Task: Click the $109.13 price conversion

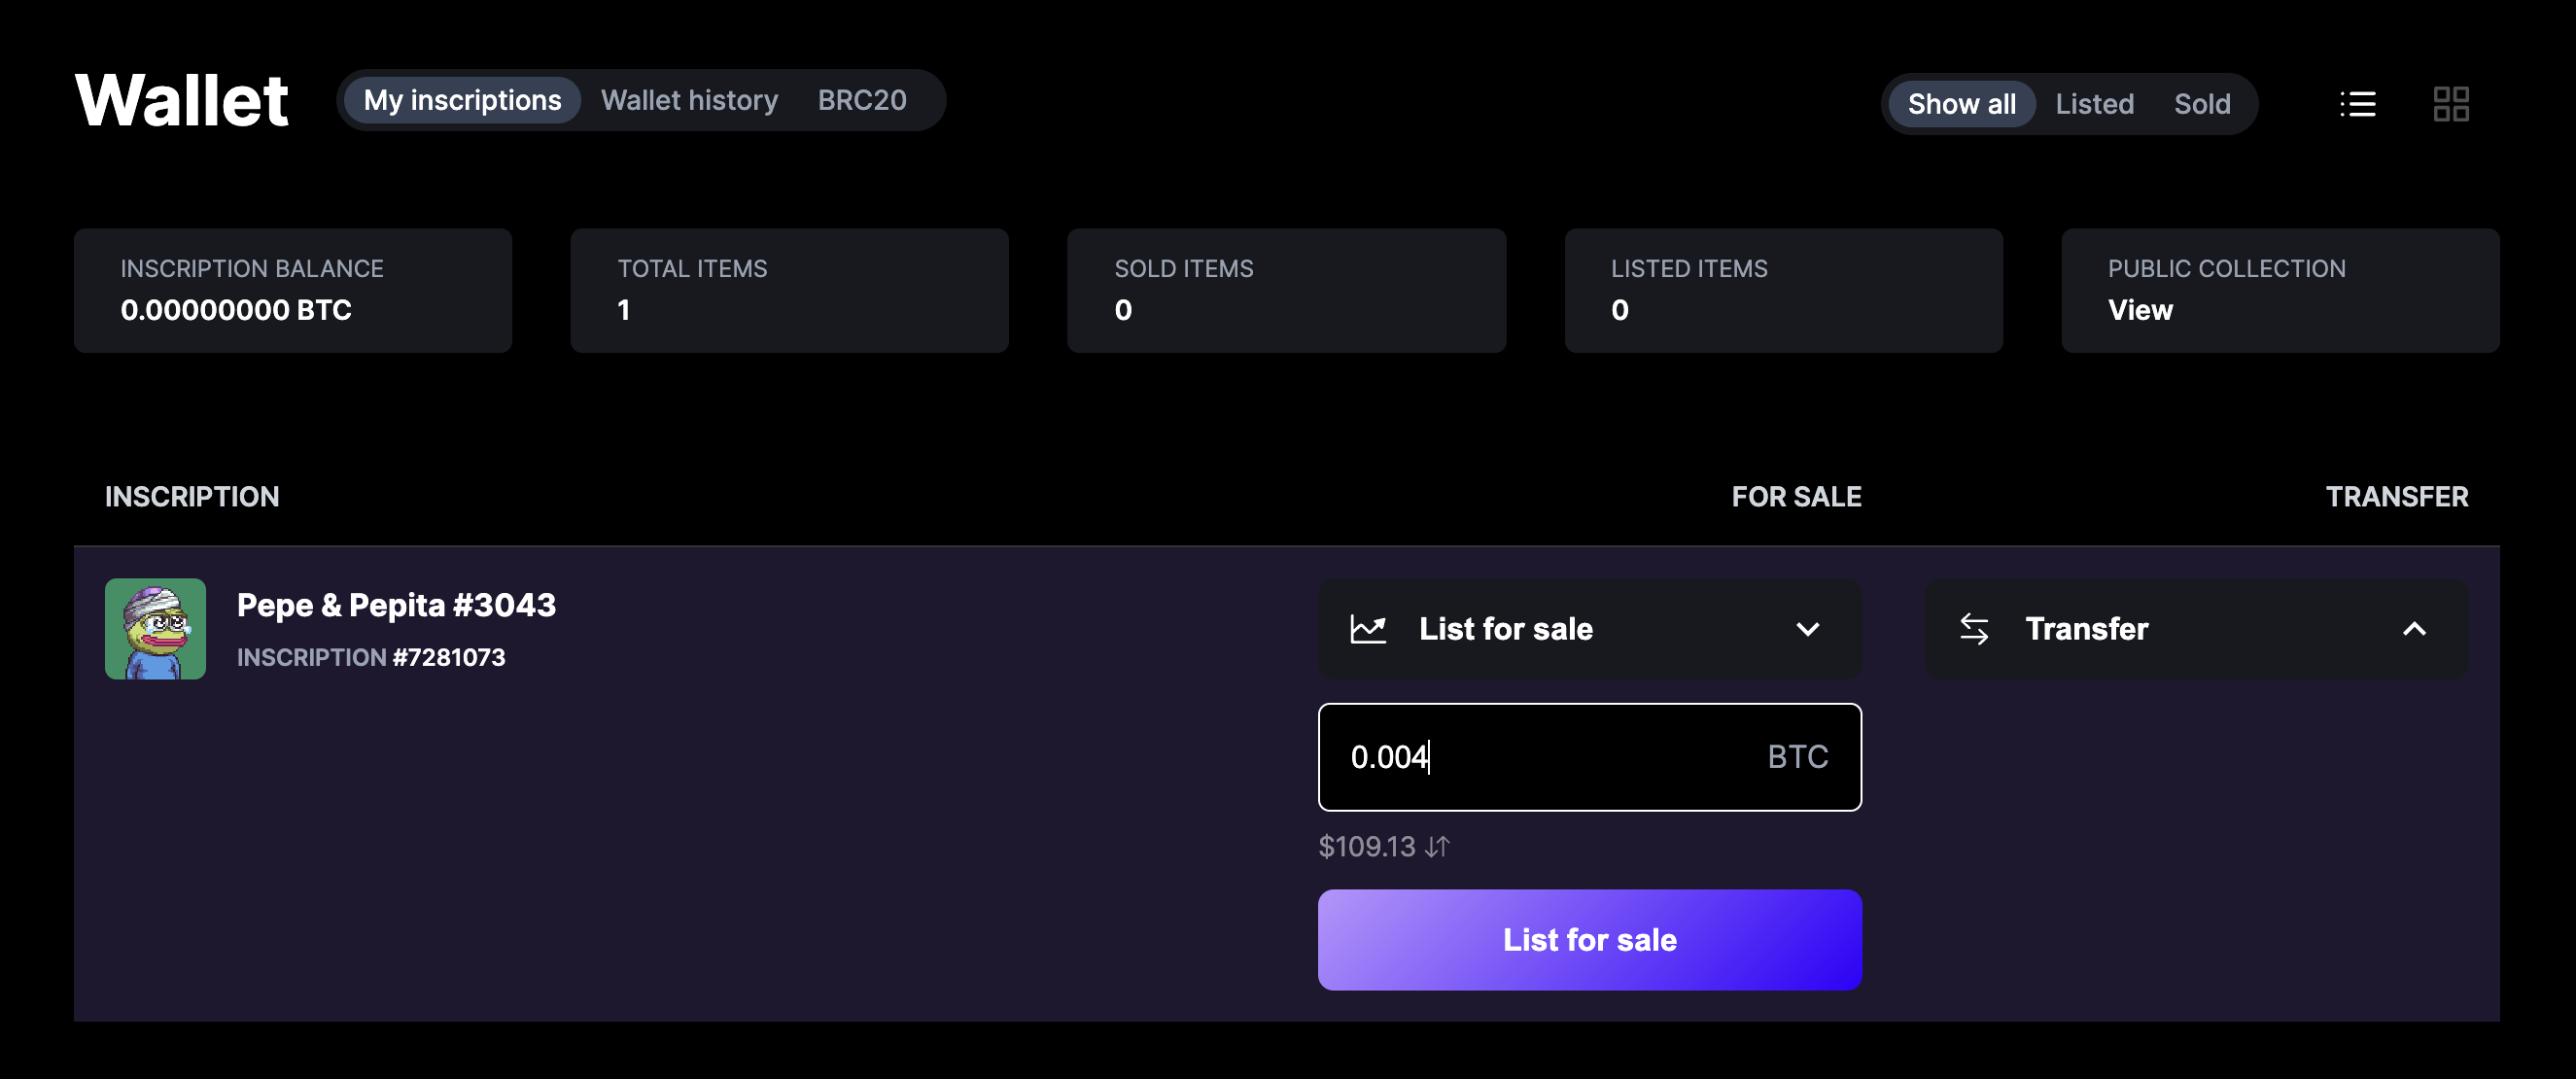Action: (x=1366, y=845)
